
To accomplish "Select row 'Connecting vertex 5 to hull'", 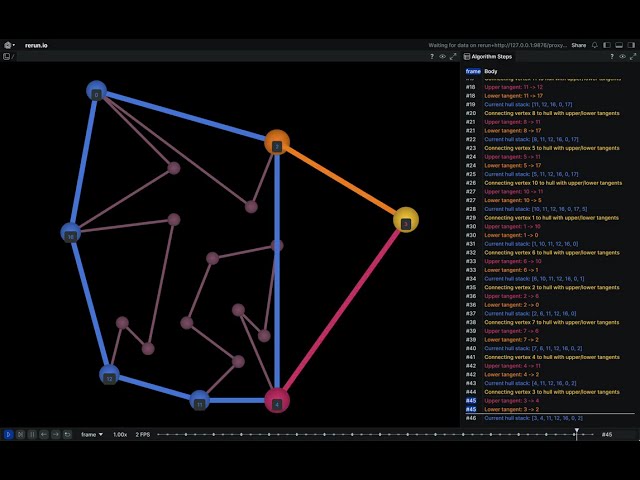I will pyautogui.click(x=550, y=148).
